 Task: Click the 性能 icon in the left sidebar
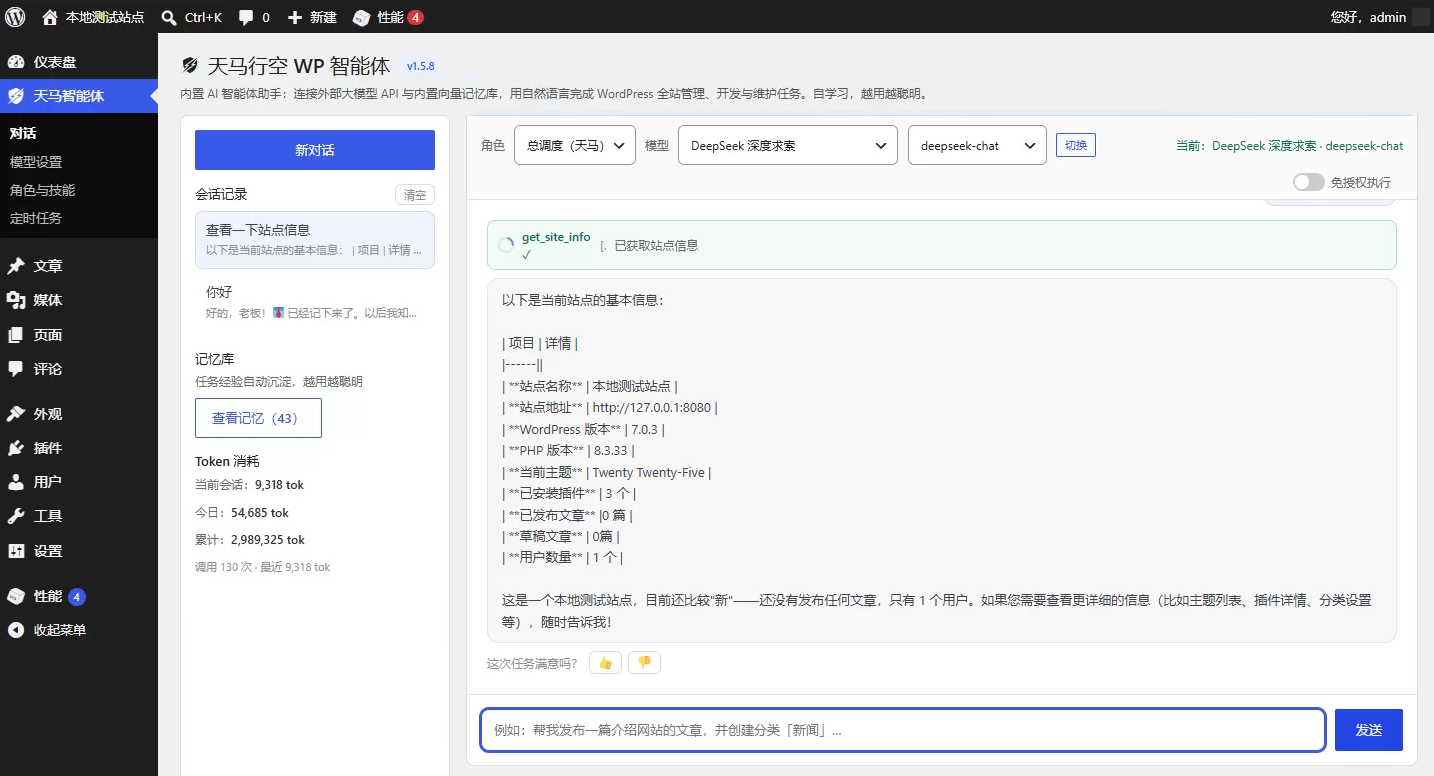(16, 596)
